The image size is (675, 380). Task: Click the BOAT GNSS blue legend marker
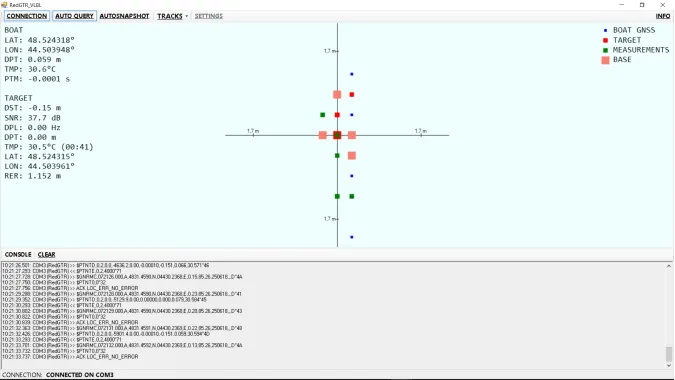pyautogui.click(x=605, y=30)
